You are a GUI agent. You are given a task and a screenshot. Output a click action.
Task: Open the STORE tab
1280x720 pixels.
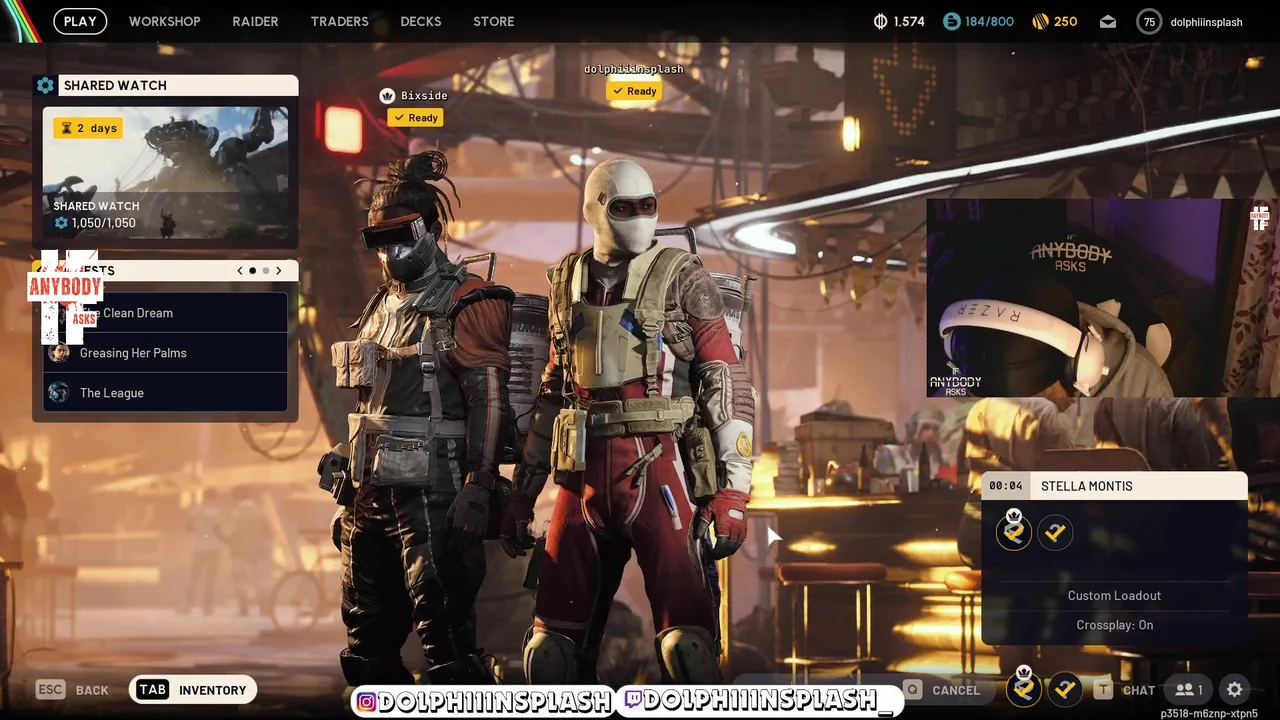(493, 21)
